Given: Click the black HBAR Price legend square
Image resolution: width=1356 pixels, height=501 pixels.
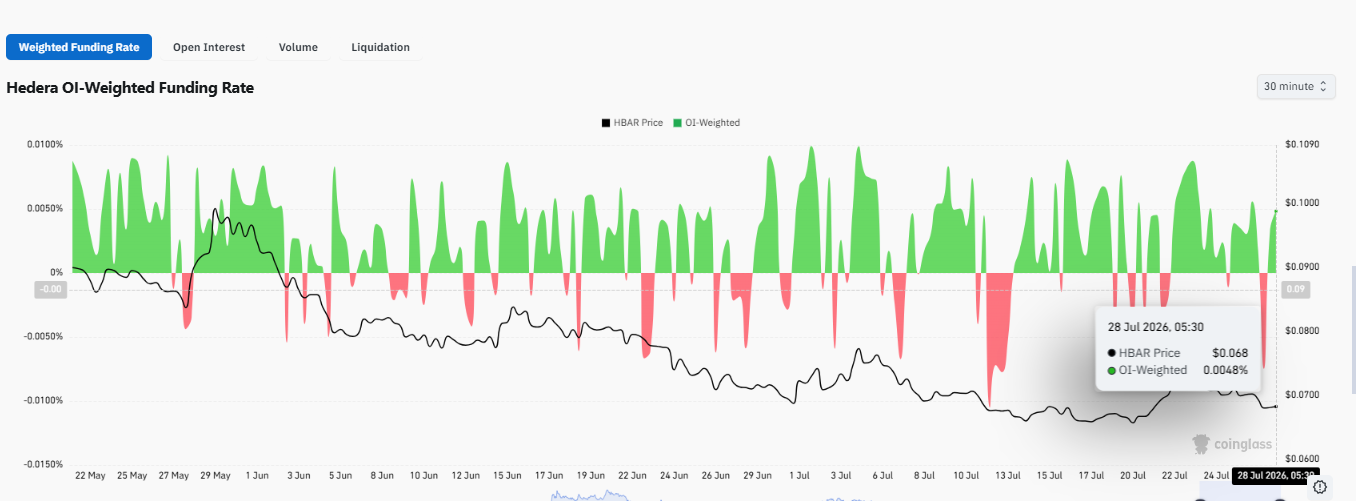Looking at the screenshot, I should click(605, 123).
